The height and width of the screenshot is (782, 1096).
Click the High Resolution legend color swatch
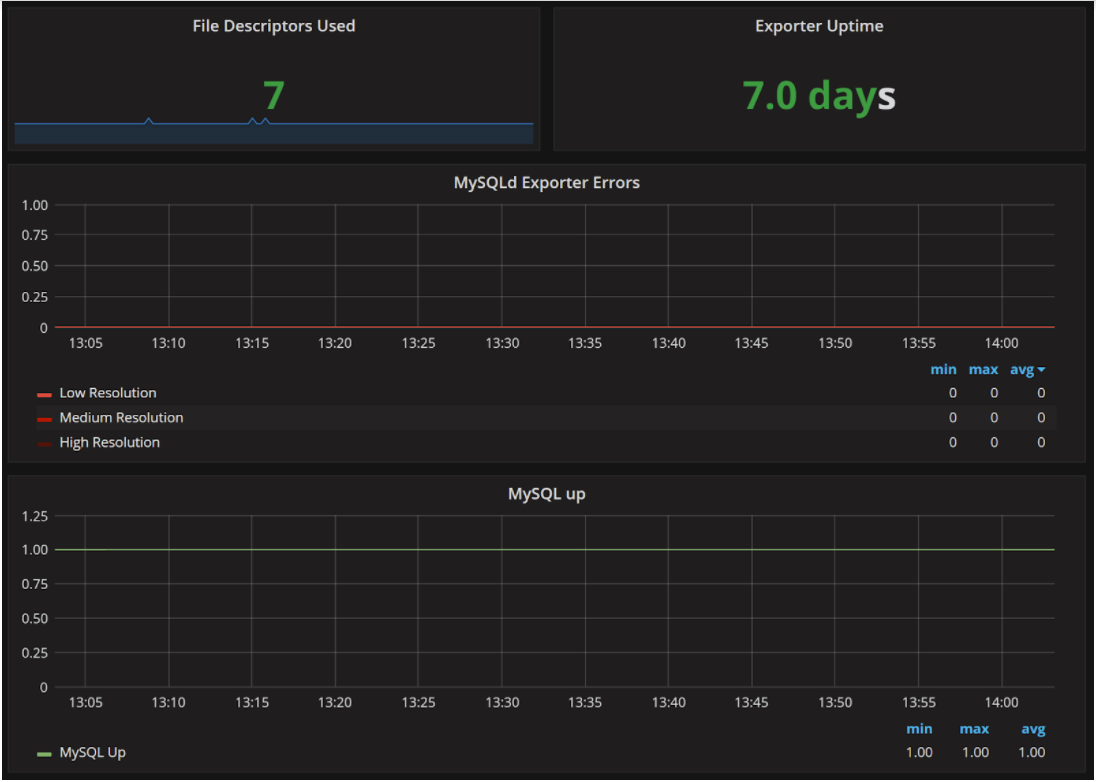point(45,444)
